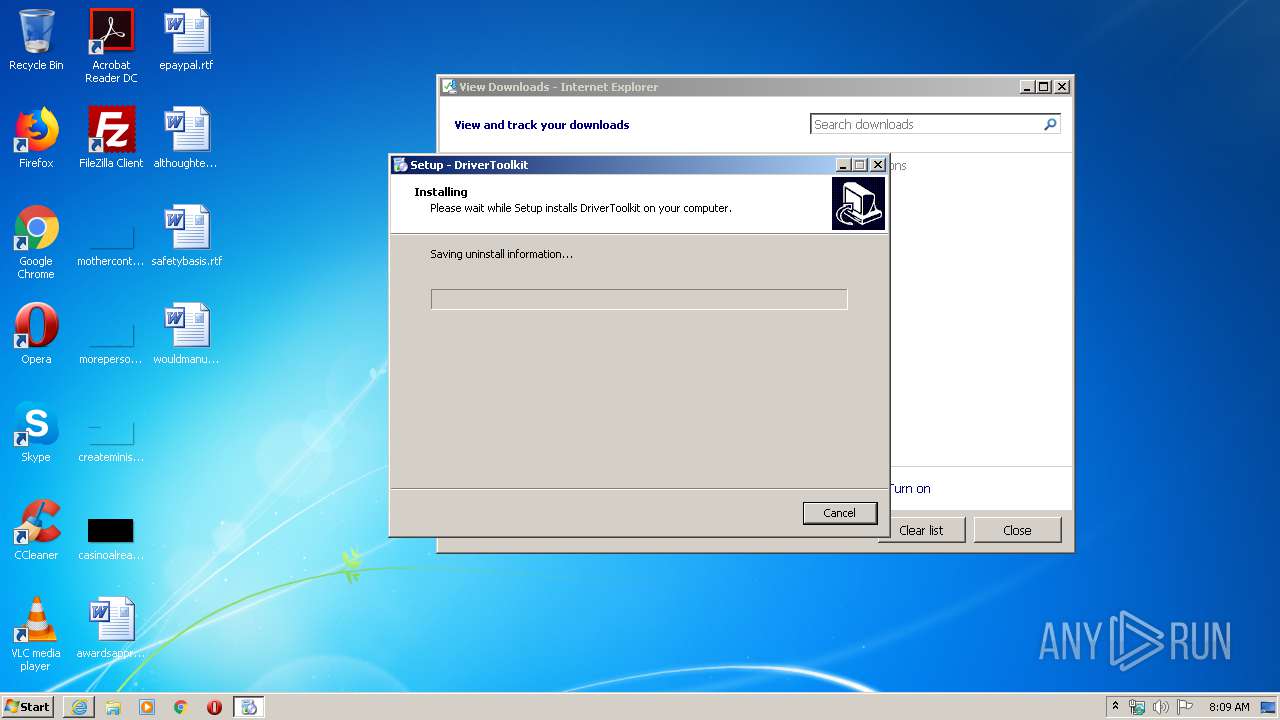Click the installation progress bar
The width and height of the screenshot is (1280, 720).
639,299
